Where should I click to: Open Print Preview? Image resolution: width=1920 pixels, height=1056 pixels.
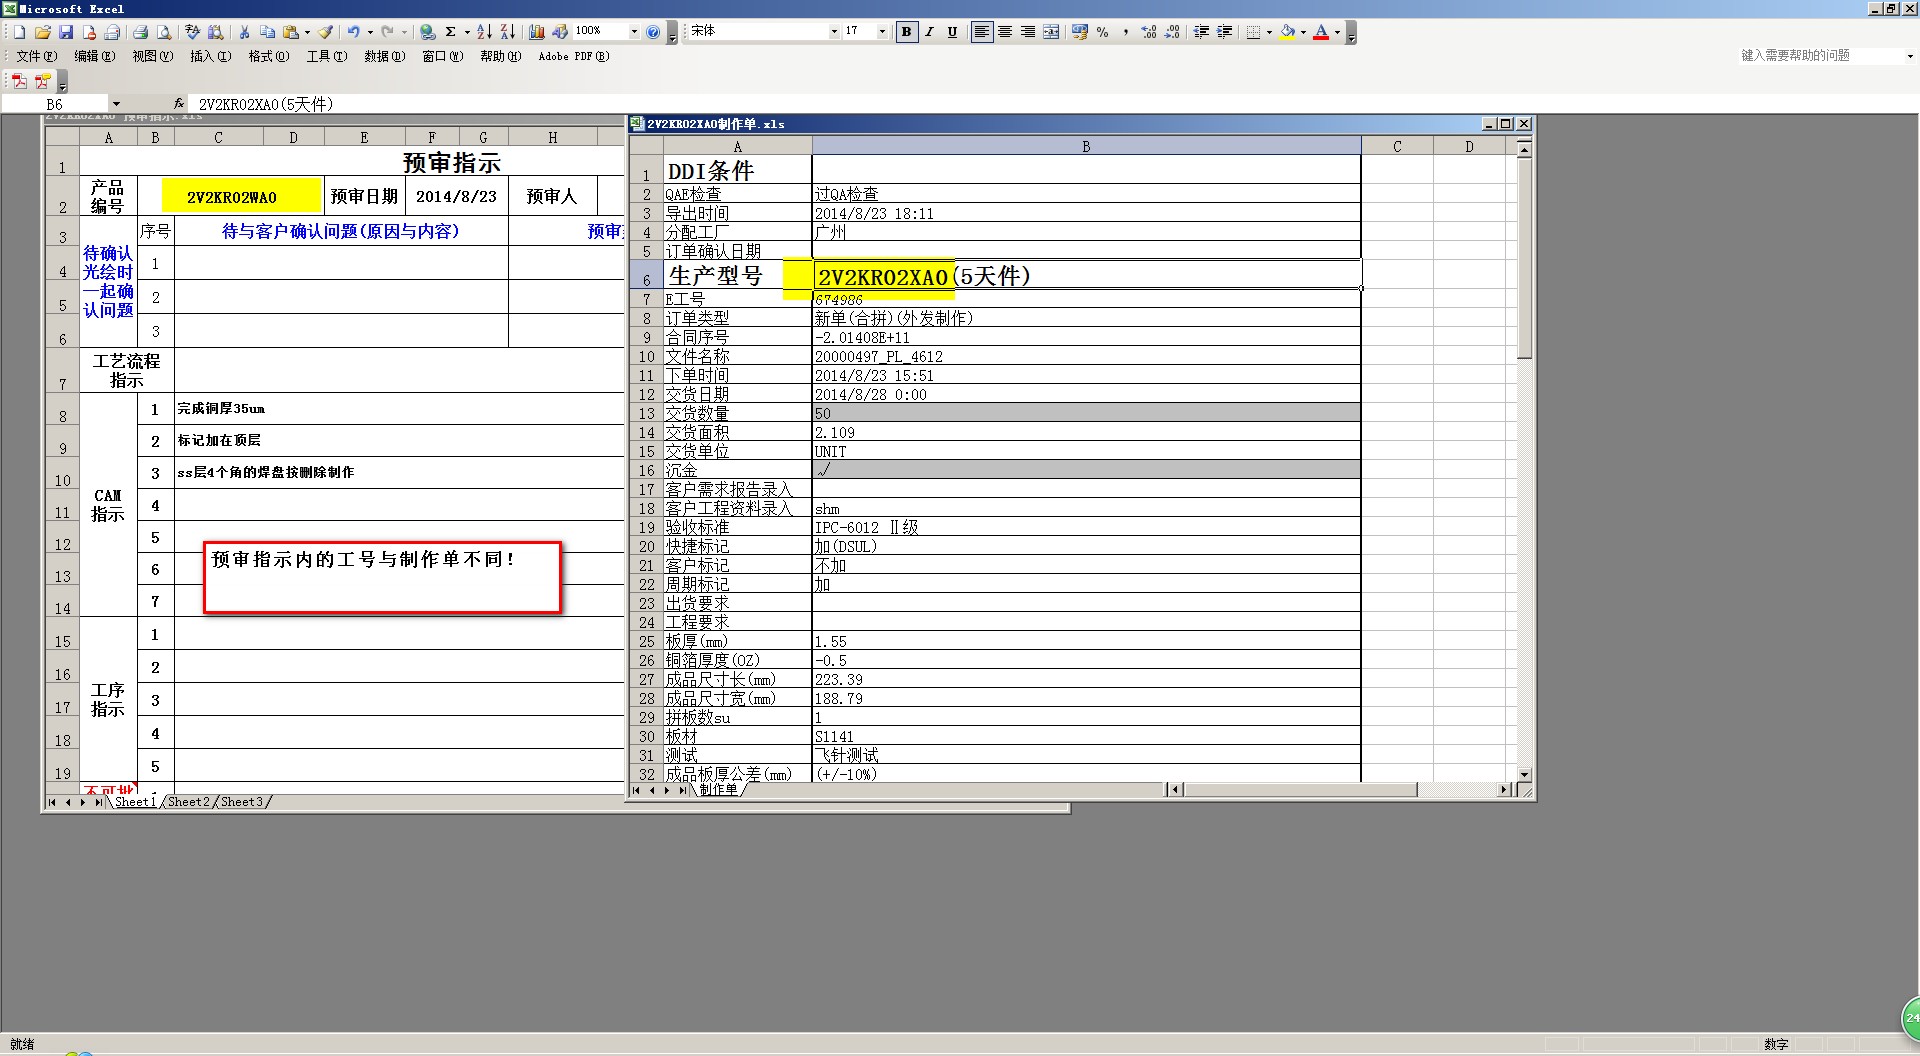click(164, 32)
